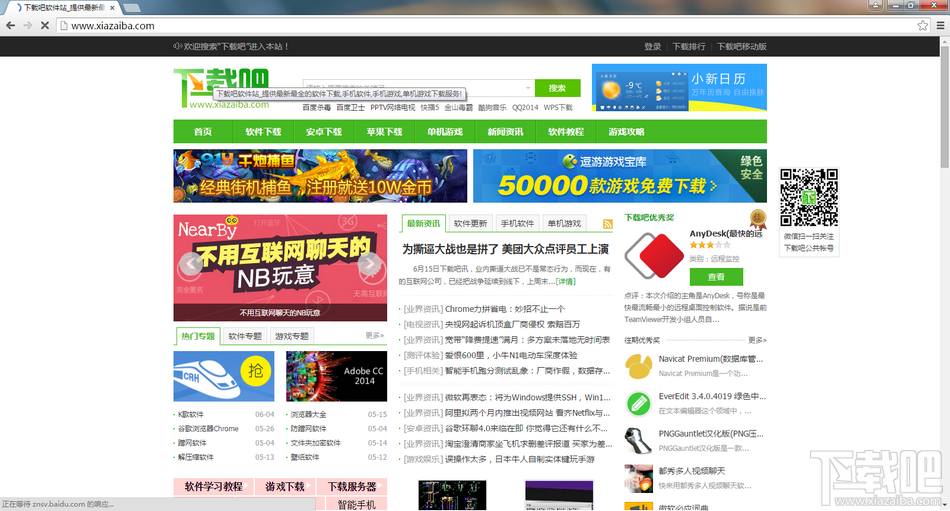Switch to the 手机软件 tab
The width and height of the screenshot is (950, 511).
tap(517, 223)
